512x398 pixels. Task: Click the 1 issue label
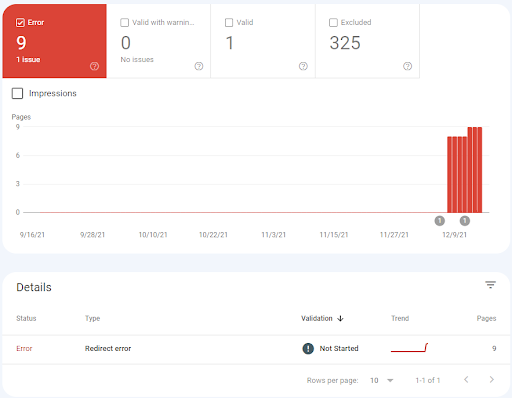(28, 60)
